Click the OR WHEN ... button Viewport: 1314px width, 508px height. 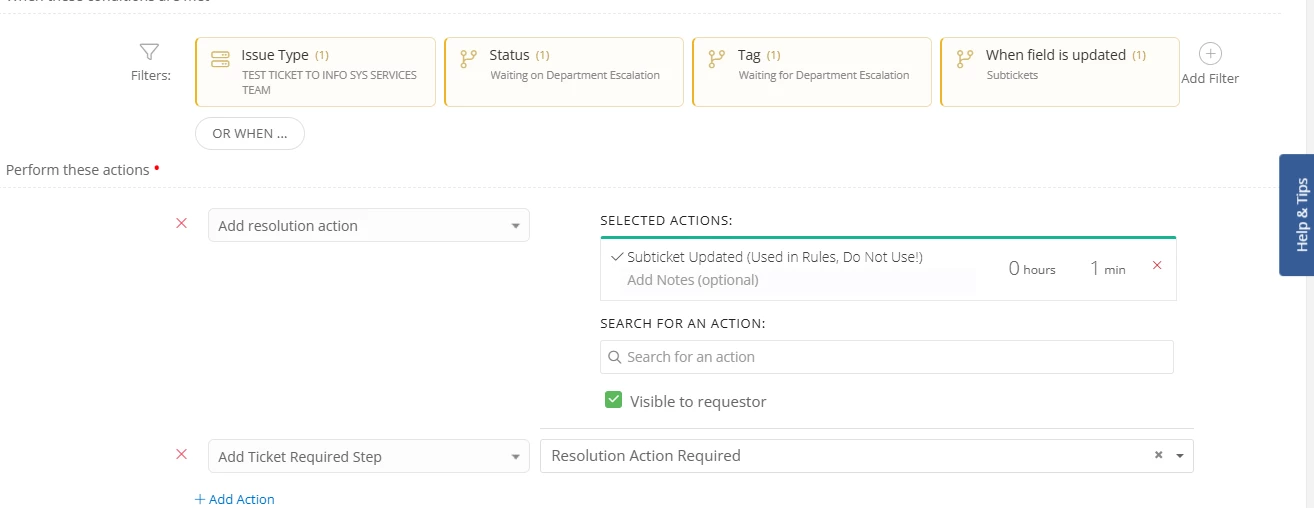coord(250,134)
